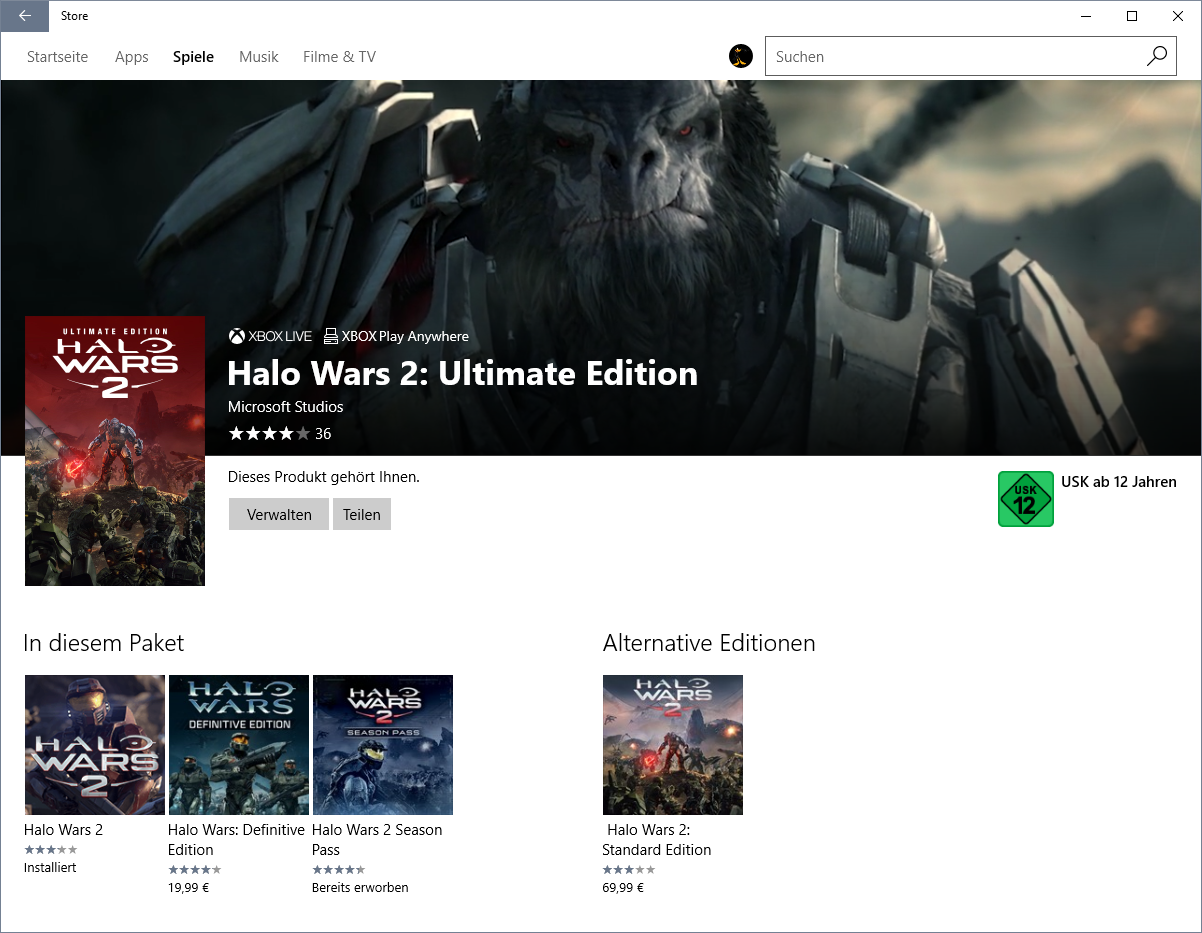Click the Xbox Live logo
The image size is (1202, 933).
(237, 337)
